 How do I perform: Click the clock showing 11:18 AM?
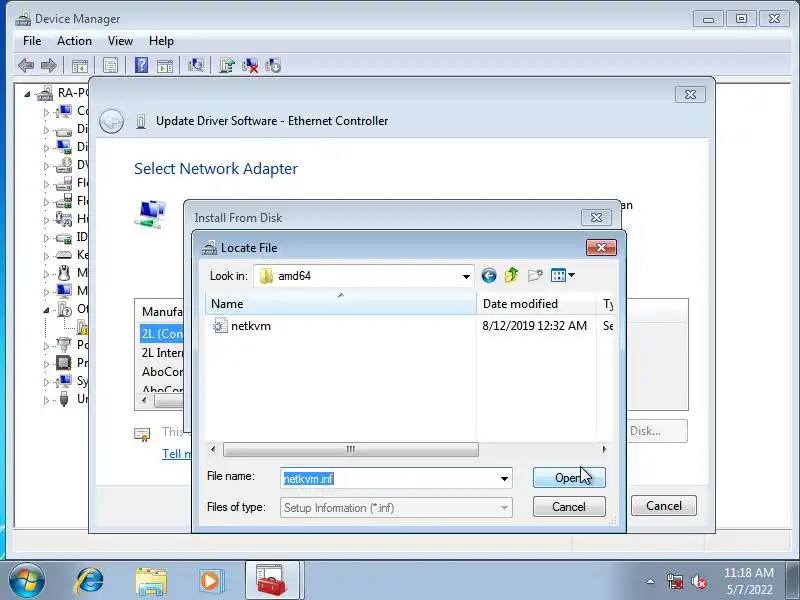click(748, 572)
